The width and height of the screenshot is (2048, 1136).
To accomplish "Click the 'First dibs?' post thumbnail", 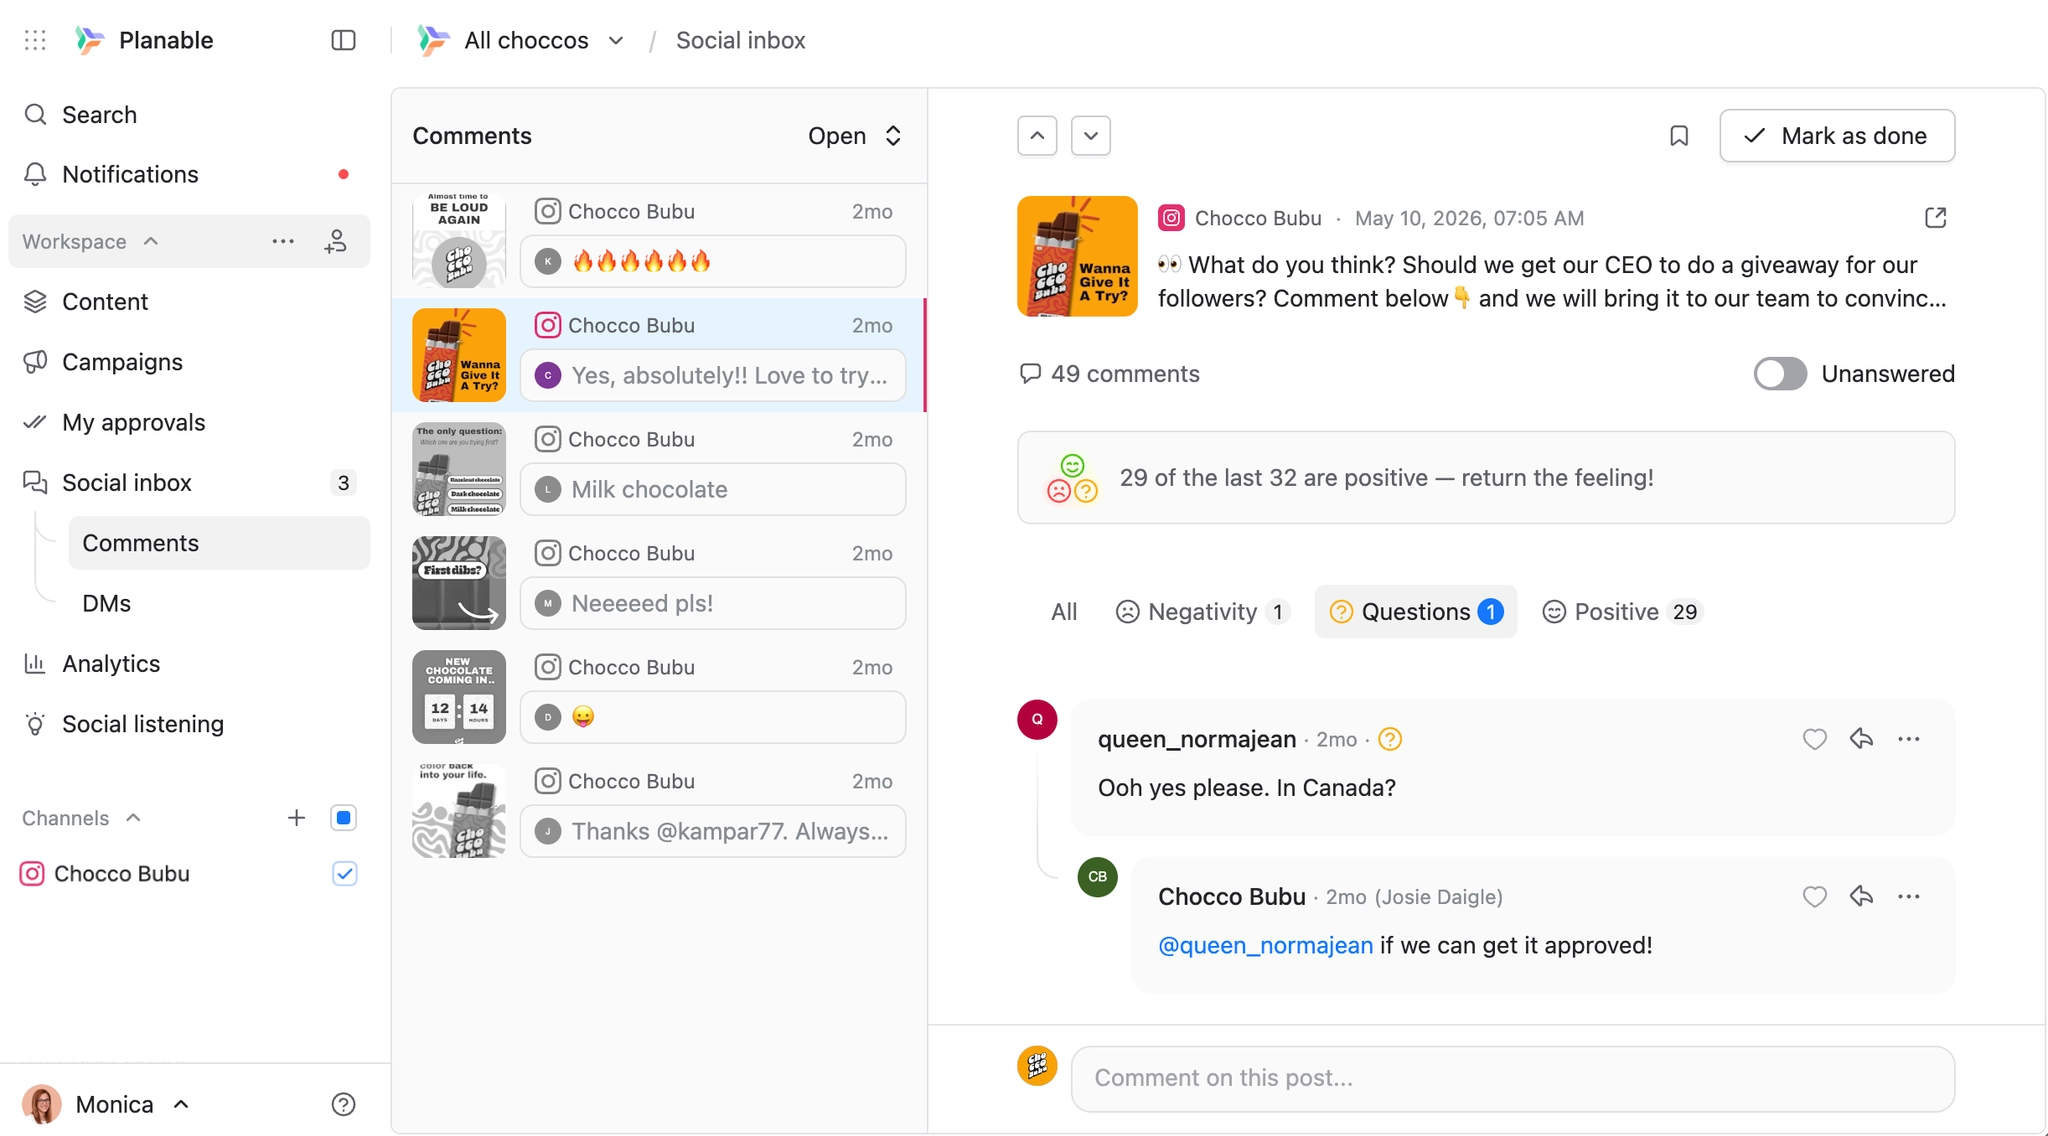I will (x=459, y=583).
